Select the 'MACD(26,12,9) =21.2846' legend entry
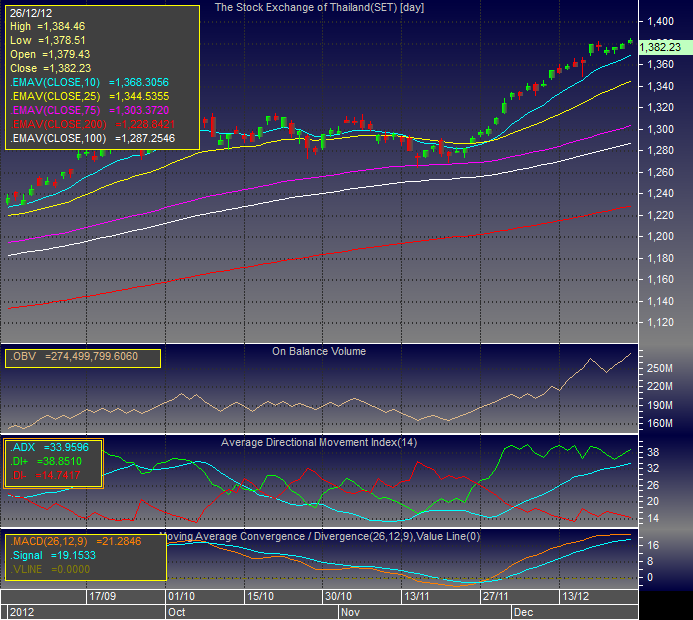Screen dimensions: 693x620 point(76,541)
